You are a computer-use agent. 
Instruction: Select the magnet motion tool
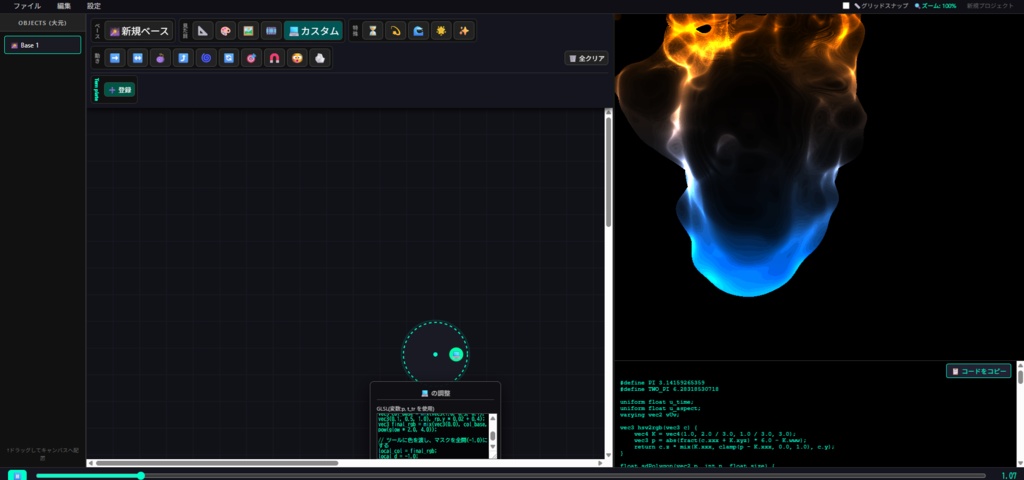click(x=274, y=58)
